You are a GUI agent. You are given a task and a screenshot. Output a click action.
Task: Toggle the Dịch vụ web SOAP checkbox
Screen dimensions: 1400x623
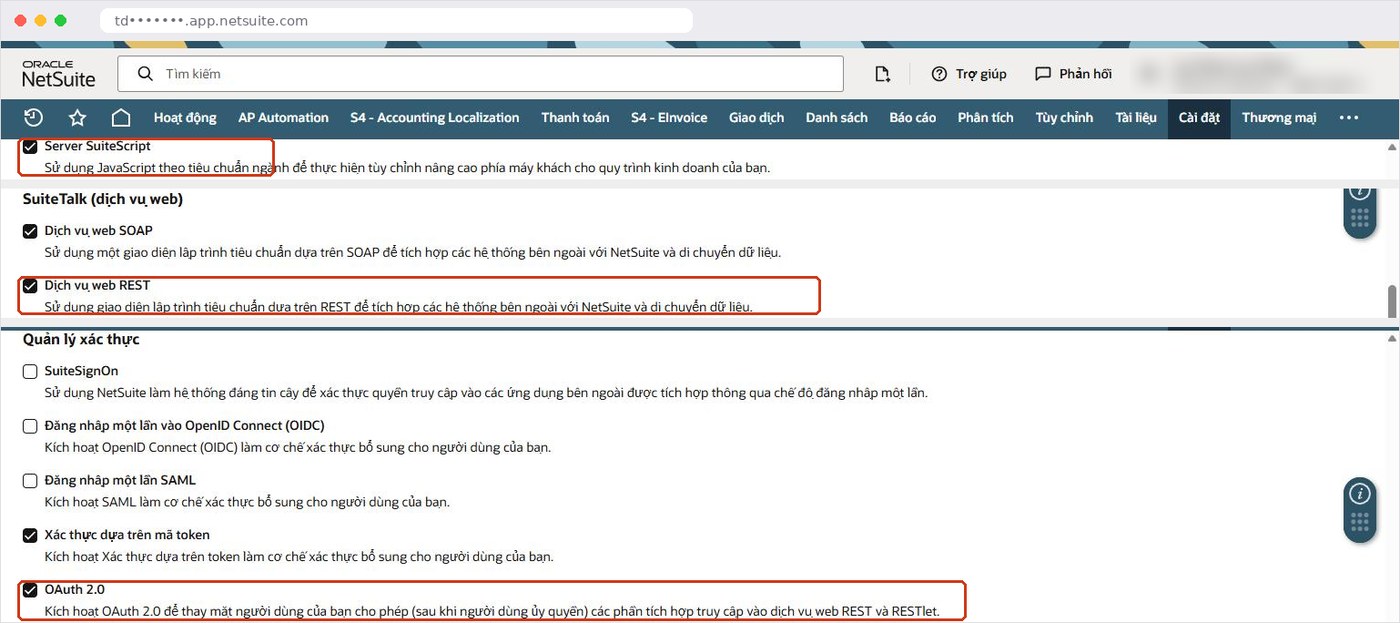[x=30, y=231]
